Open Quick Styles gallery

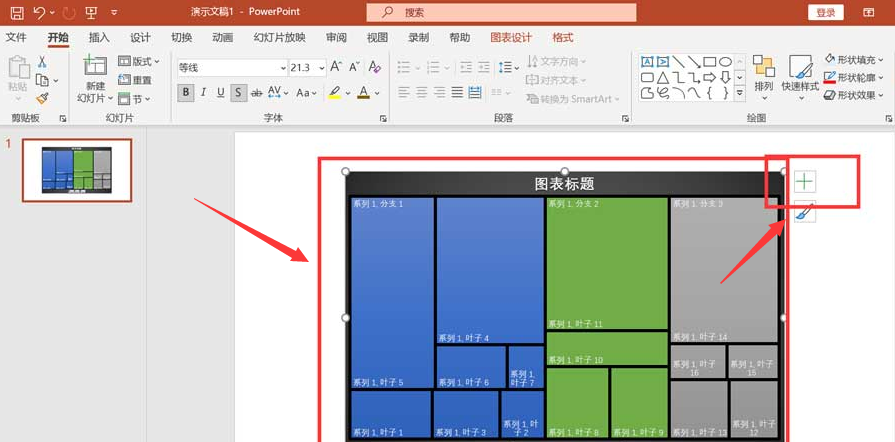point(800,78)
